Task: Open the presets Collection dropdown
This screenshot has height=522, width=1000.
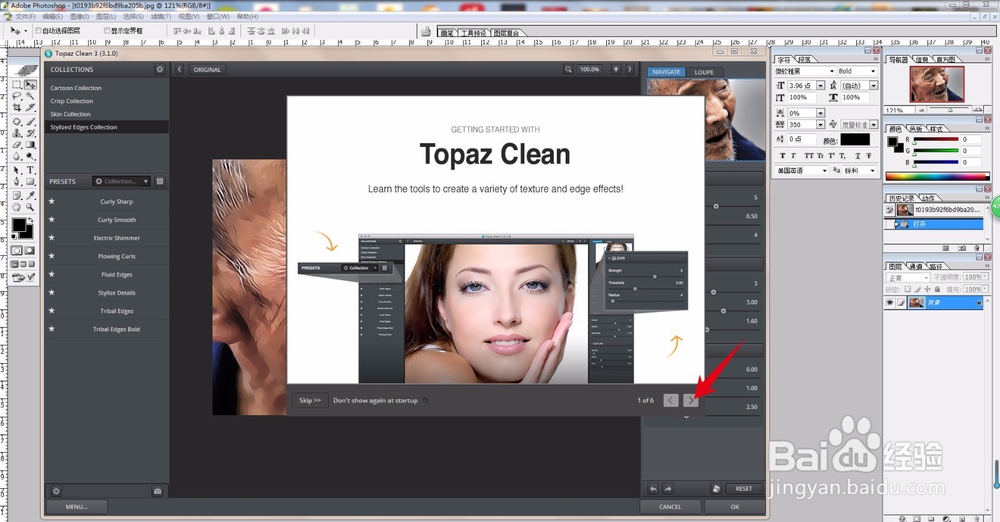Action: tap(121, 181)
